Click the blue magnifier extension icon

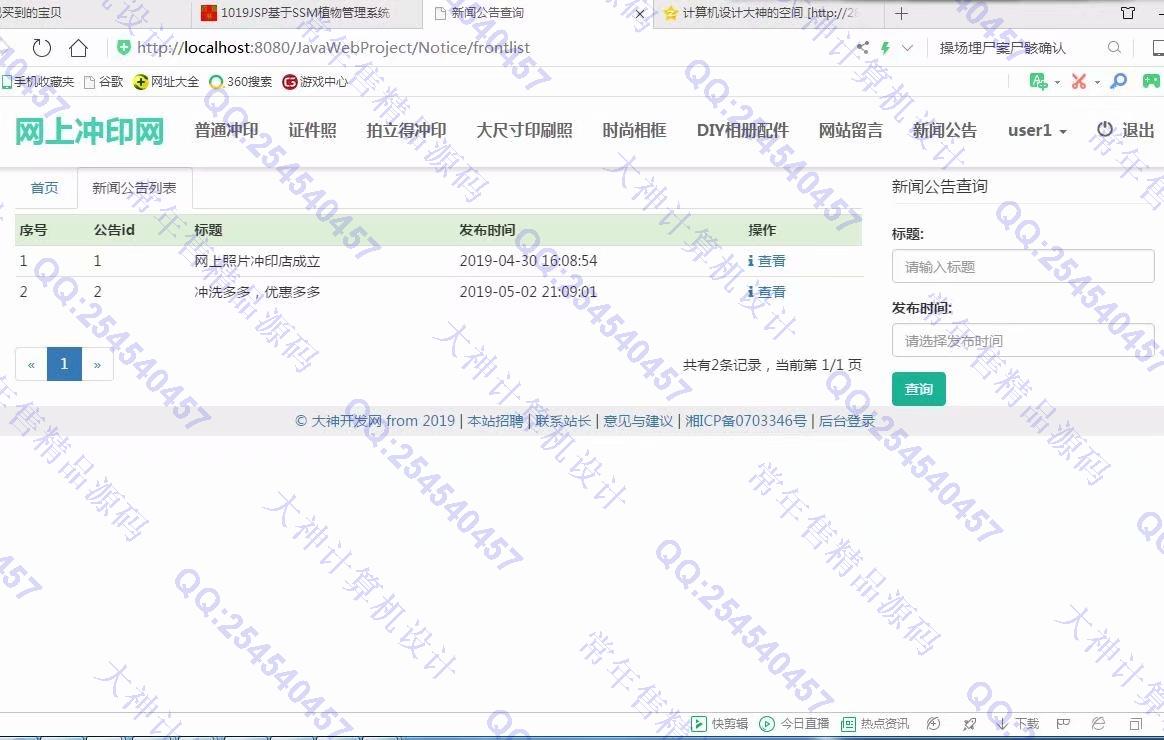tap(1118, 81)
